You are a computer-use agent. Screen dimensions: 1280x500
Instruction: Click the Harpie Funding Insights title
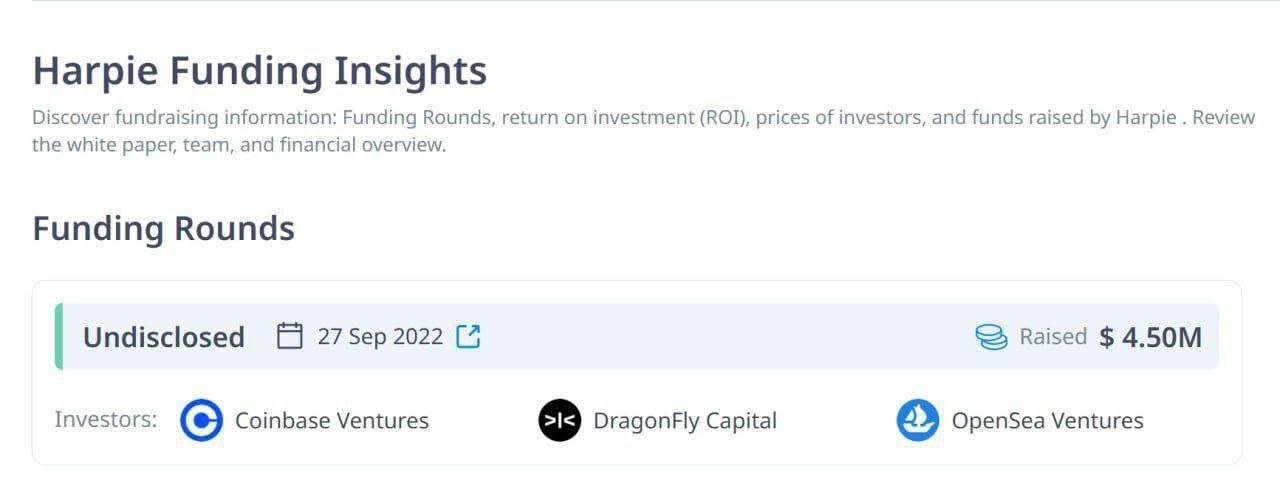260,71
